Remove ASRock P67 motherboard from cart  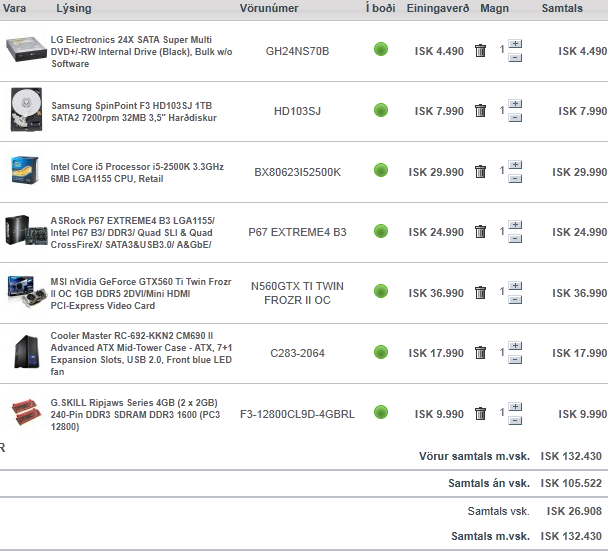pyautogui.click(x=480, y=232)
